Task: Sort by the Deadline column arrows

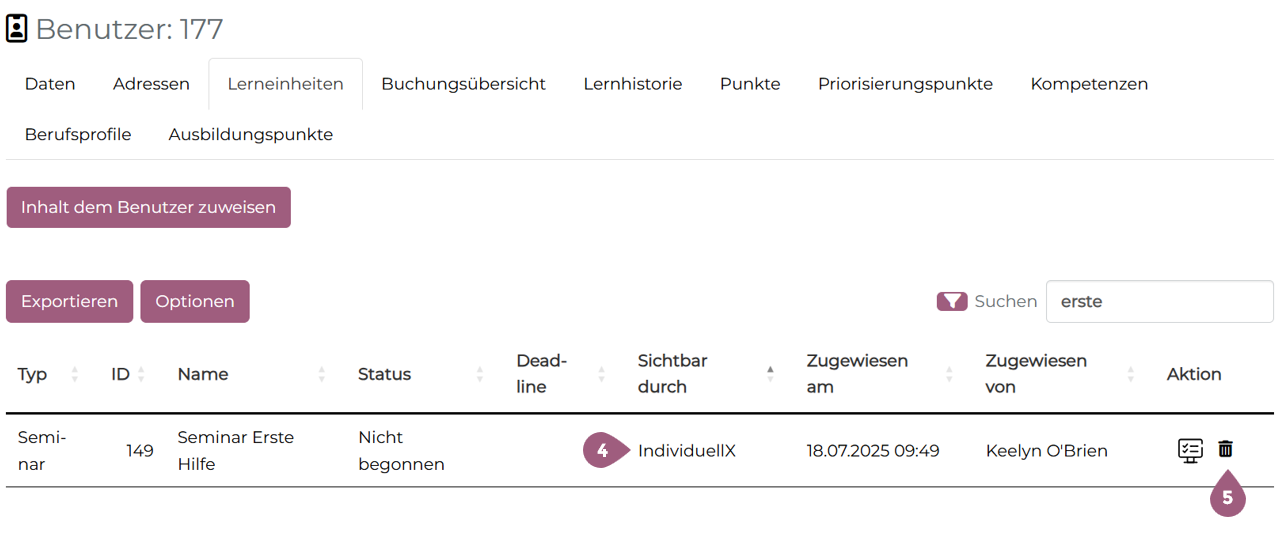Action: click(x=601, y=374)
